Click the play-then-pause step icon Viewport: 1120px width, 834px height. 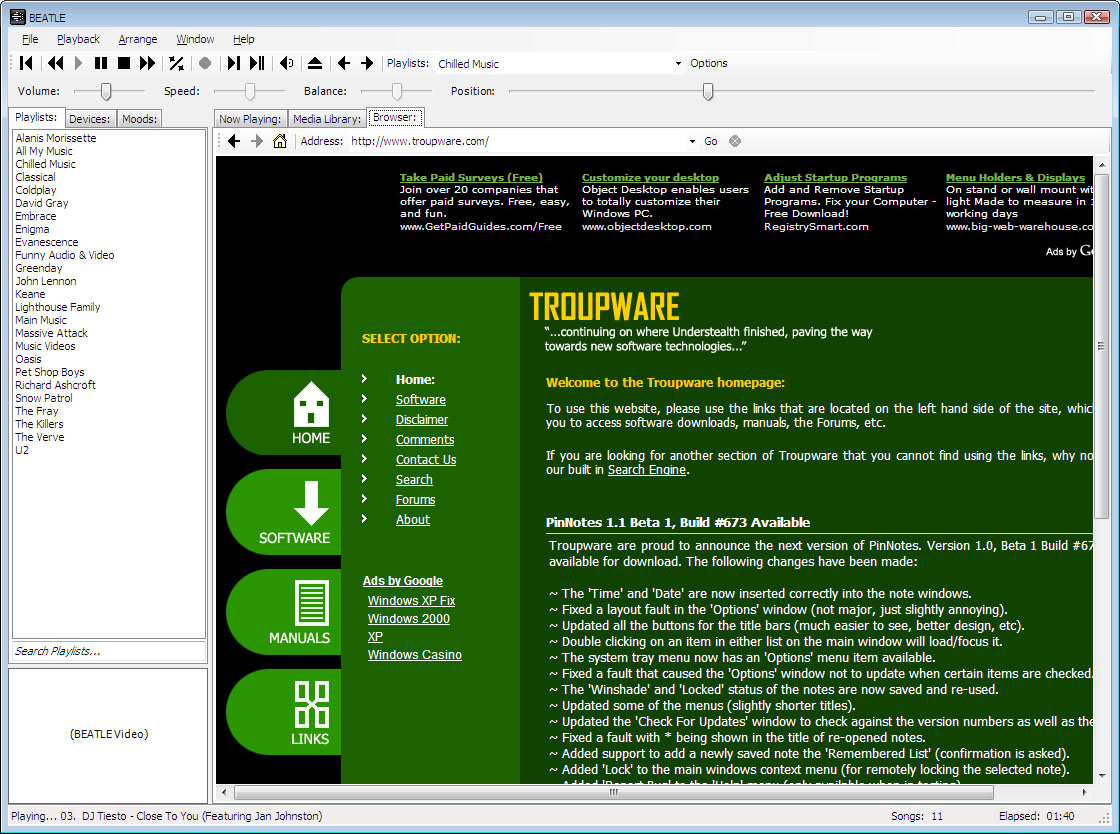[x=257, y=64]
